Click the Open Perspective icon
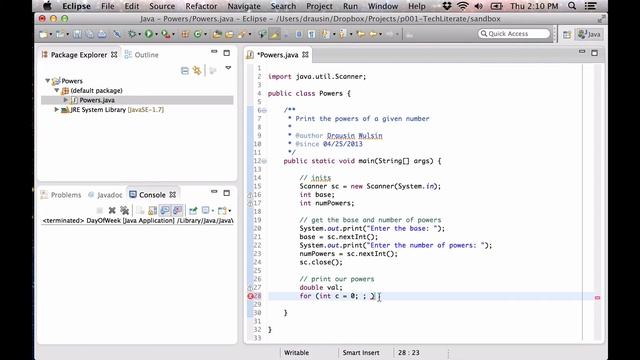The width and height of the screenshot is (640, 360). tap(567, 34)
